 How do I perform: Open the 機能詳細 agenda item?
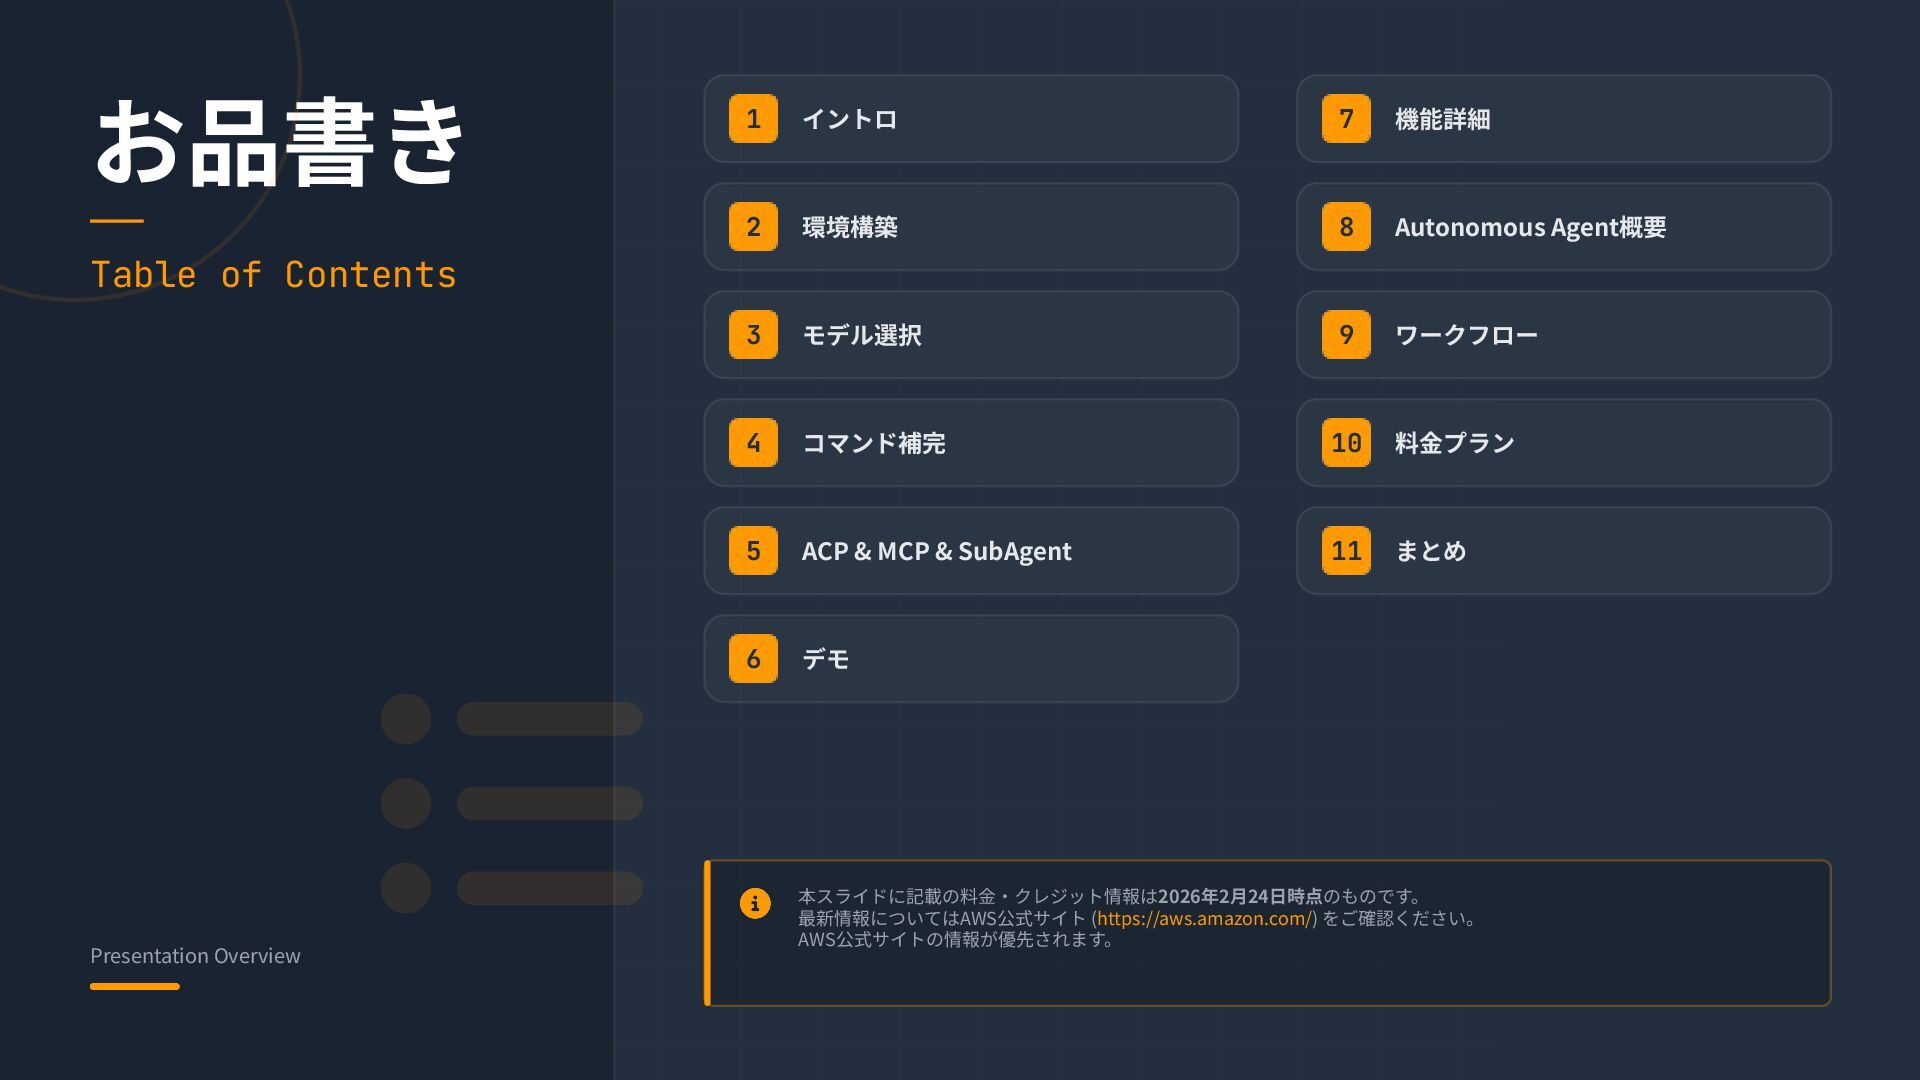click(x=1442, y=119)
